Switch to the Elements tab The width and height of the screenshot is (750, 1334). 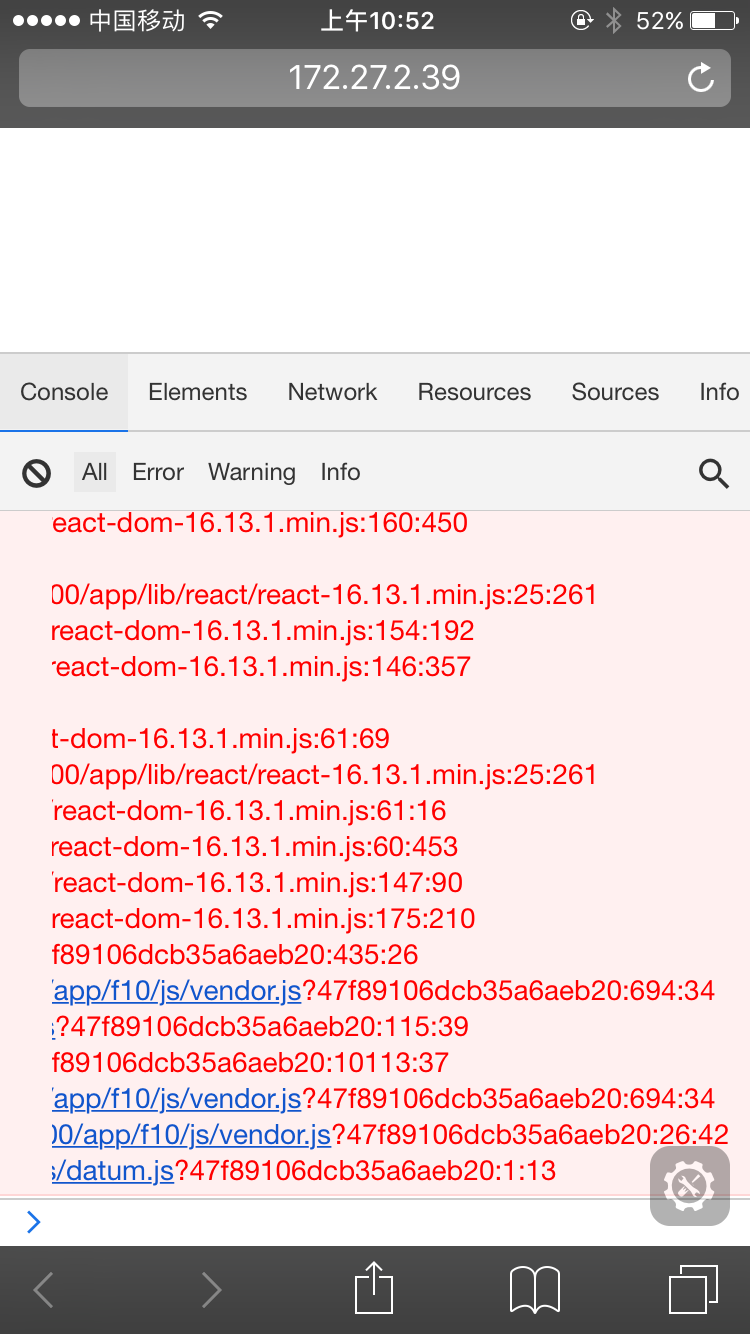click(197, 392)
